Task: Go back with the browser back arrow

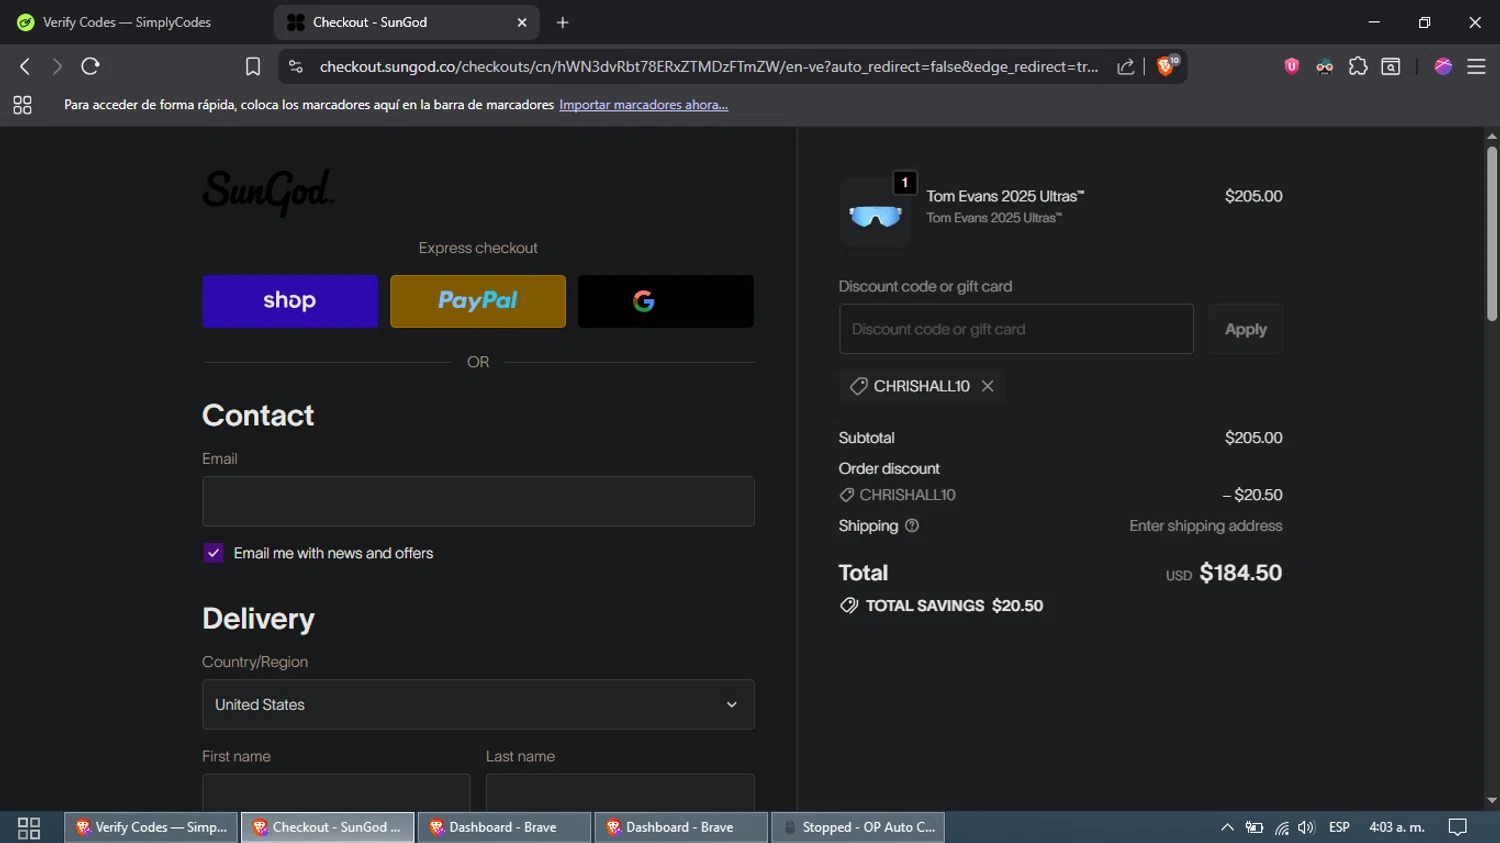Action: coord(25,66)
